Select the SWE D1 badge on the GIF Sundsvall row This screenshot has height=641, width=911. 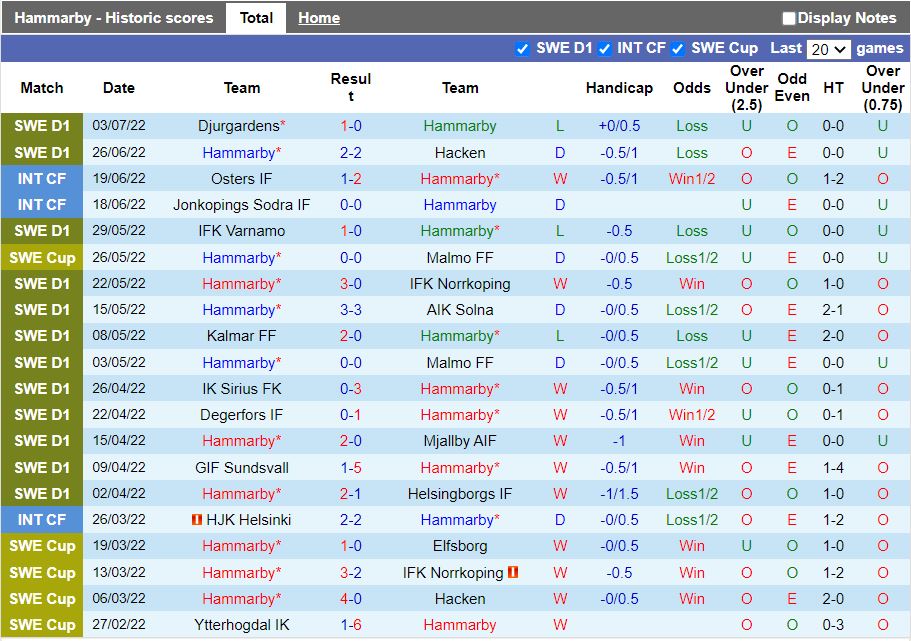(x=41, y=467)
